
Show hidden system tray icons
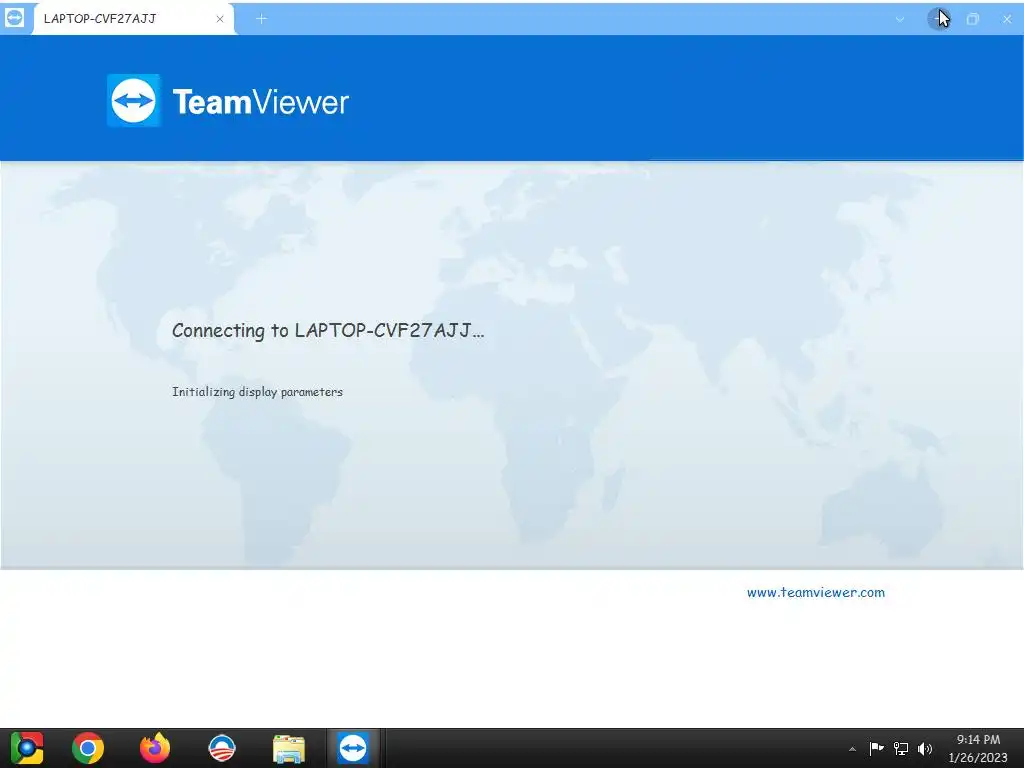tap(852, 749)
